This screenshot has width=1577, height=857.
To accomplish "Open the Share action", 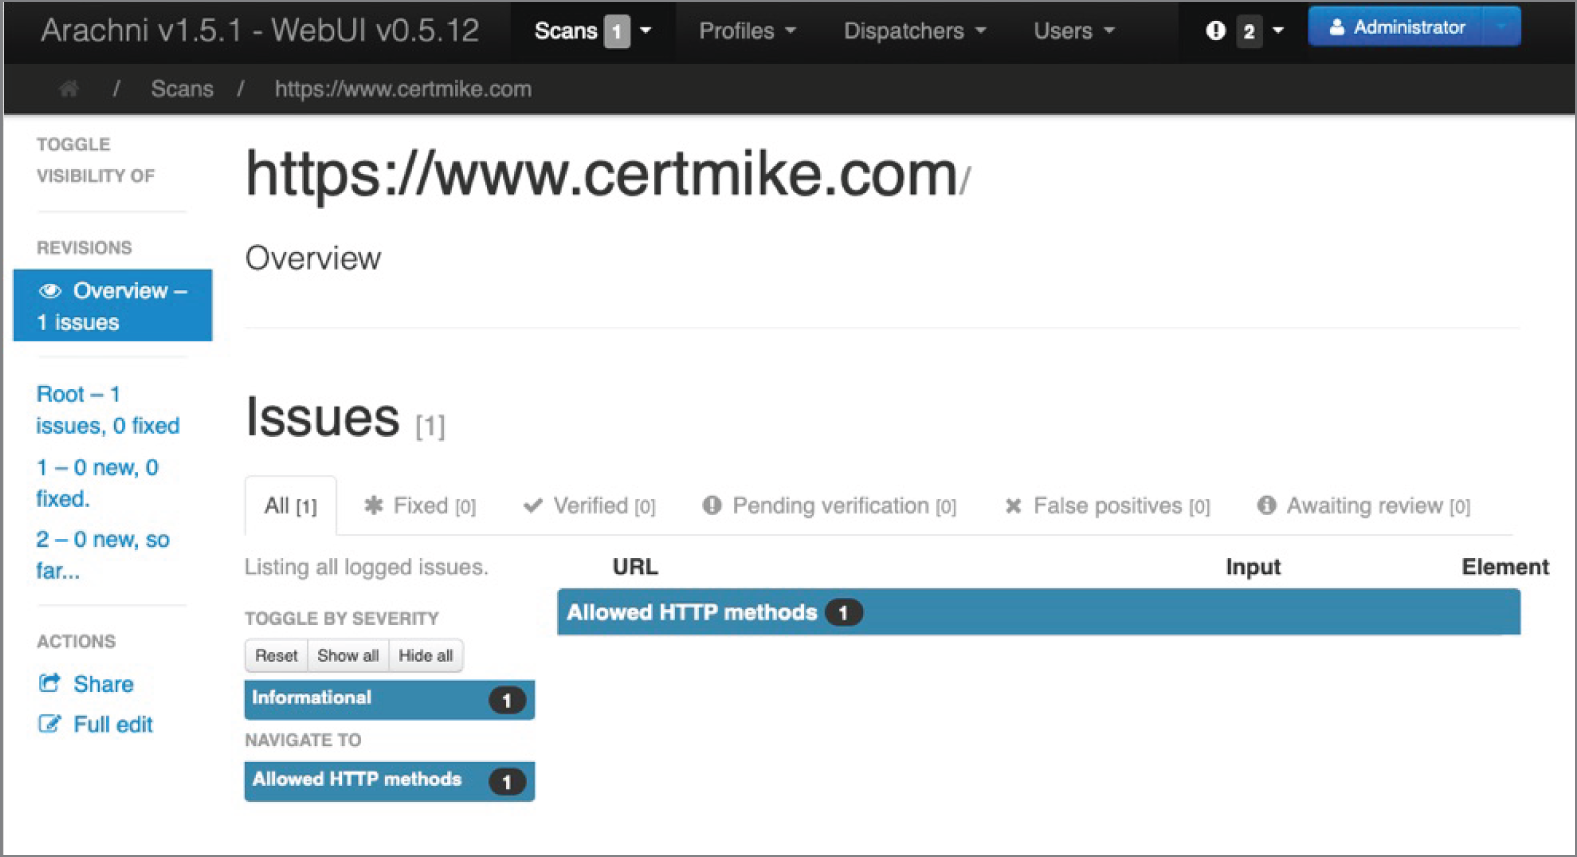I will click(x=86, y=684).
